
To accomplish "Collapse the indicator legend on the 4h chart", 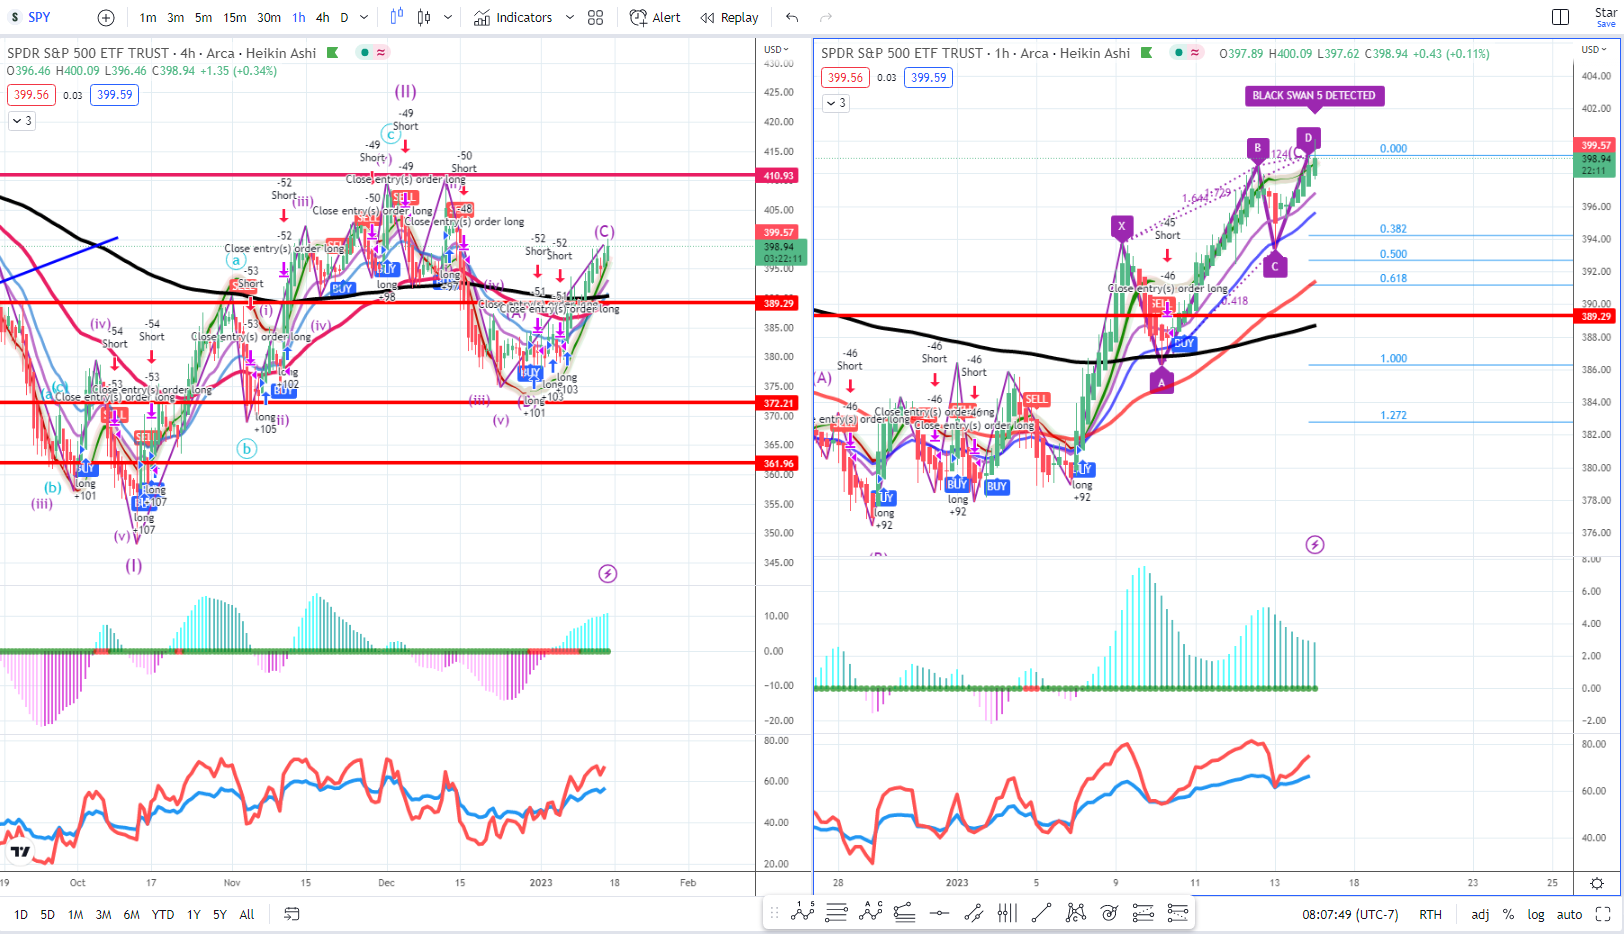I will (x=22, y=120).
